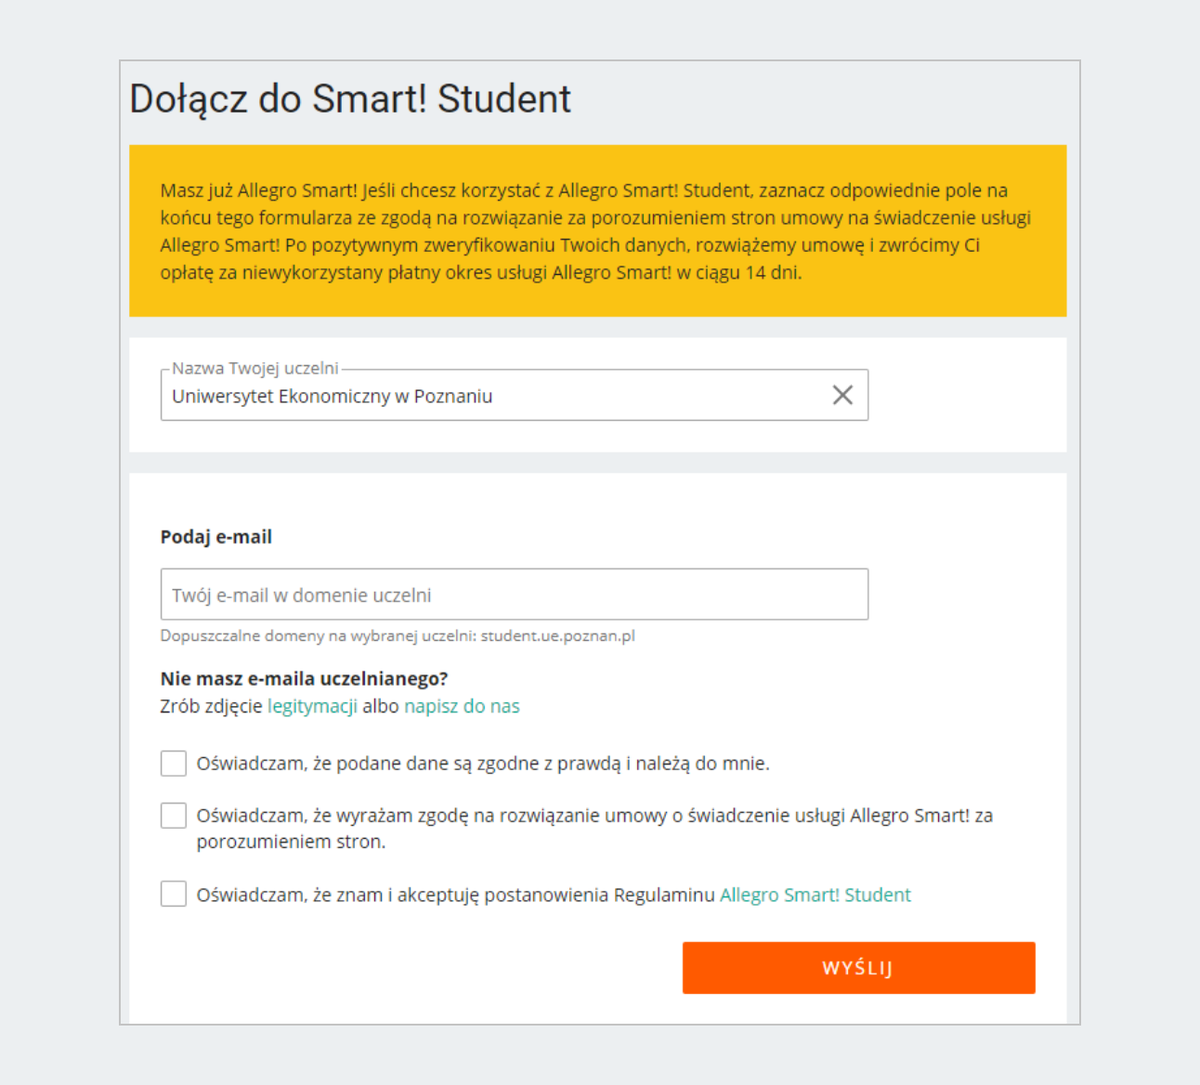The height and width of the screenshot is (1085, 1200).
Task: Click the yellow Allegro Smart! info banner
Action: tap(597, 231)
